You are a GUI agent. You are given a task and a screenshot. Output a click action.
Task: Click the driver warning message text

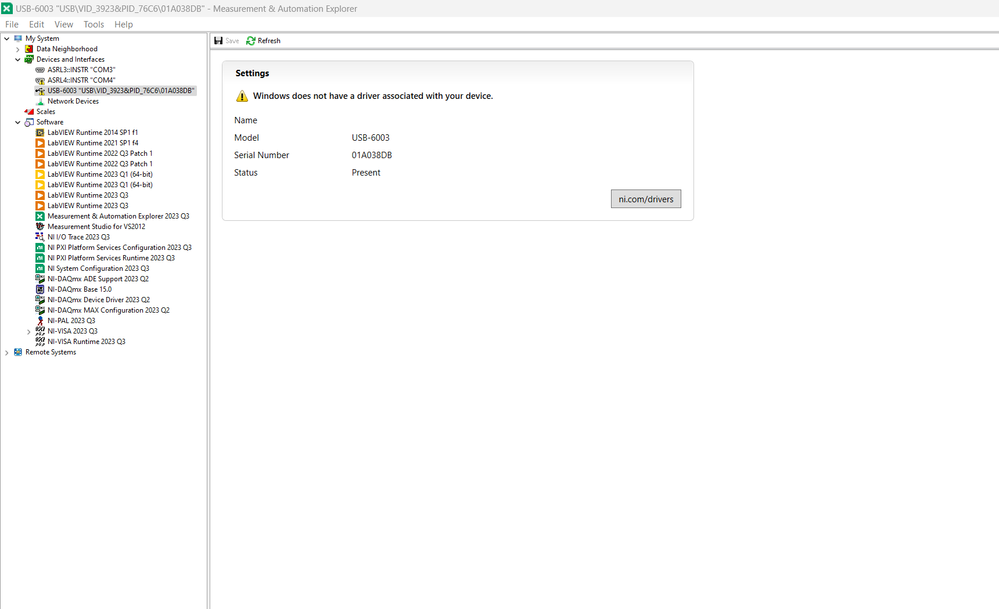point(373,96)
